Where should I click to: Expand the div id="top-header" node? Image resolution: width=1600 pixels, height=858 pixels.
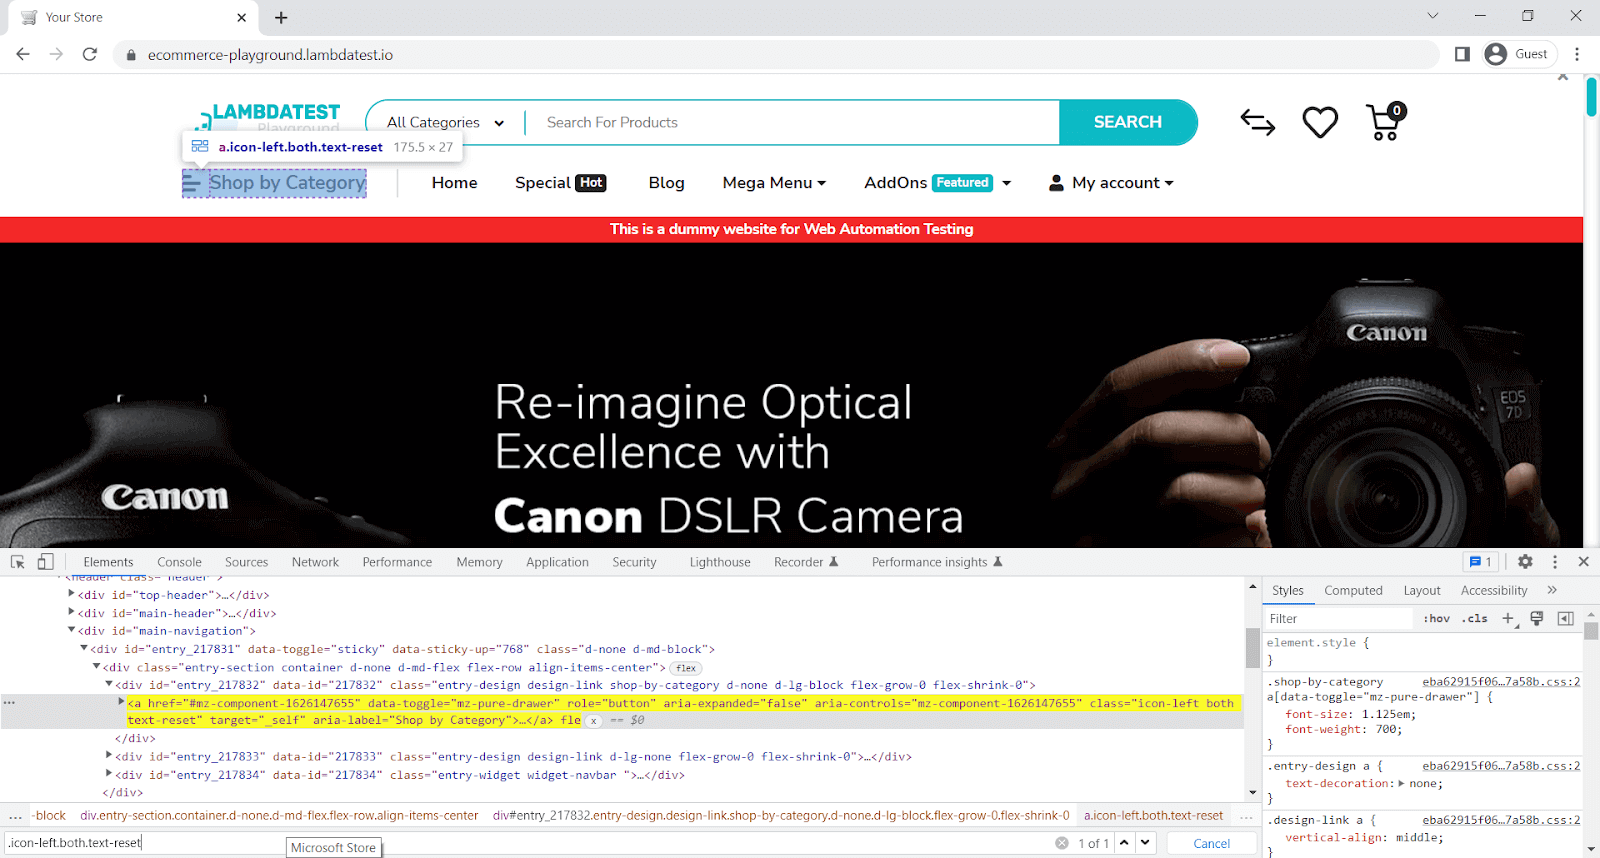71,595
